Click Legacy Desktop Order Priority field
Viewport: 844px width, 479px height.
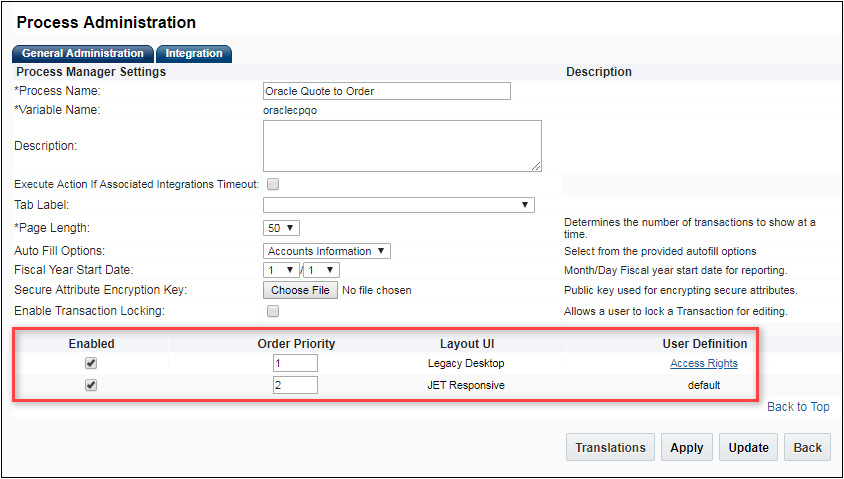[295, 364]
